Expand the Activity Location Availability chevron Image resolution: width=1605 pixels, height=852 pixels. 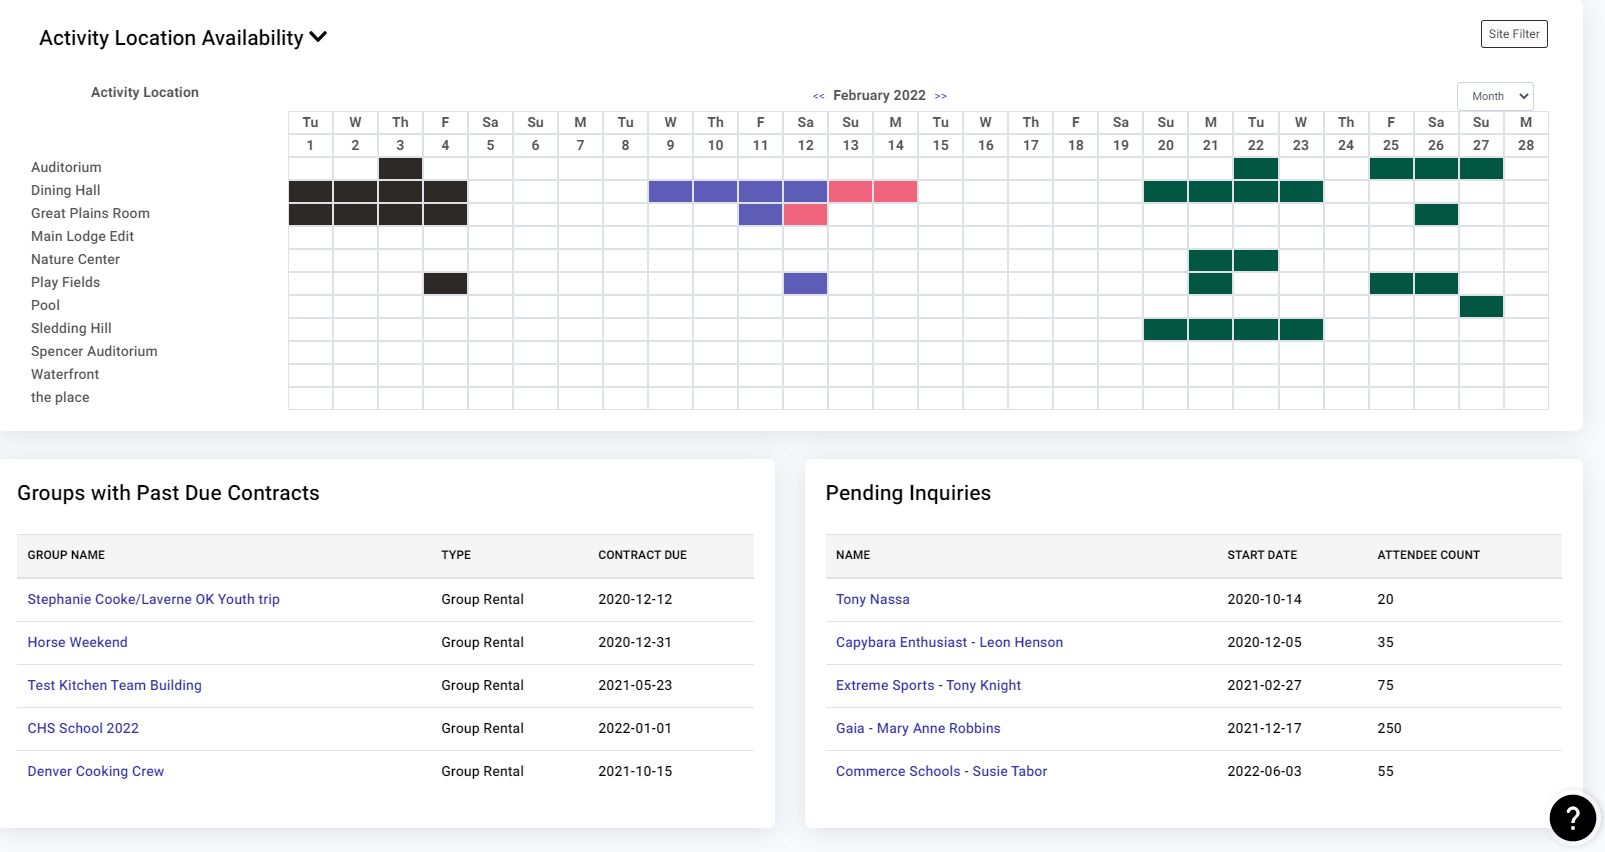318,37
